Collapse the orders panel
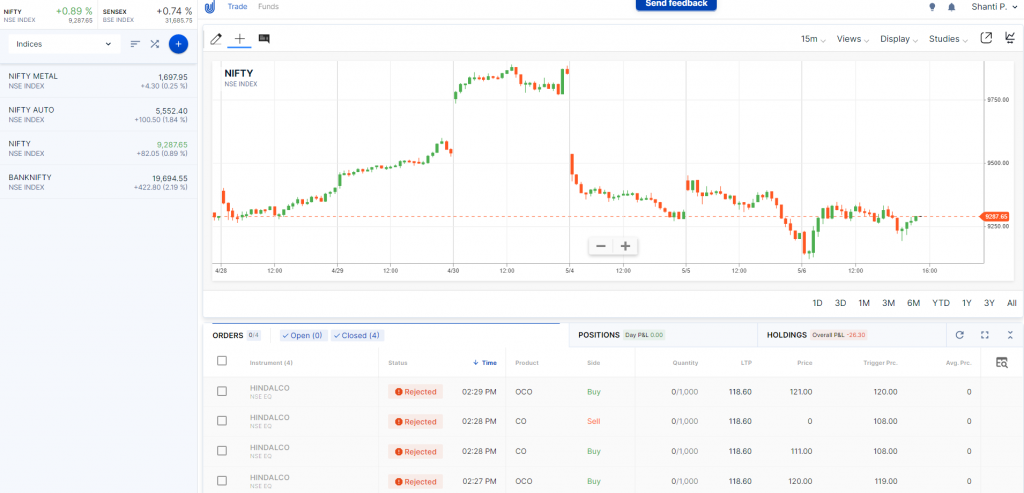Screen dimensions: 1024x493 point(1010,335)
